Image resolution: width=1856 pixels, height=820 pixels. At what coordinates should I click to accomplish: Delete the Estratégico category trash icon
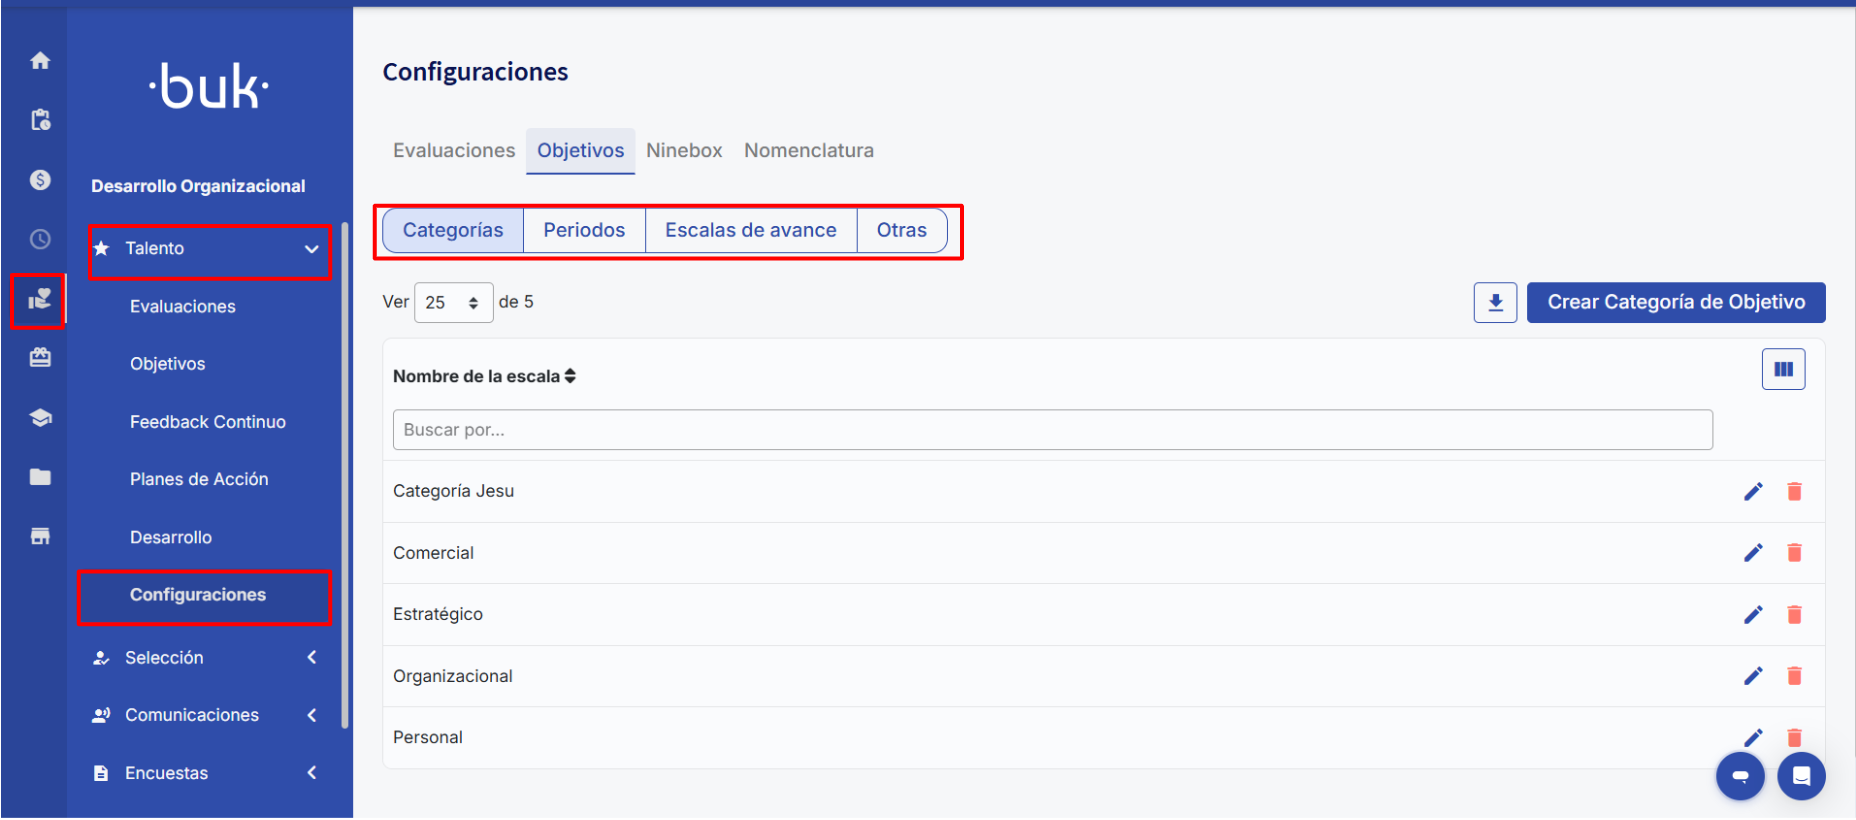click(1794, 615)
